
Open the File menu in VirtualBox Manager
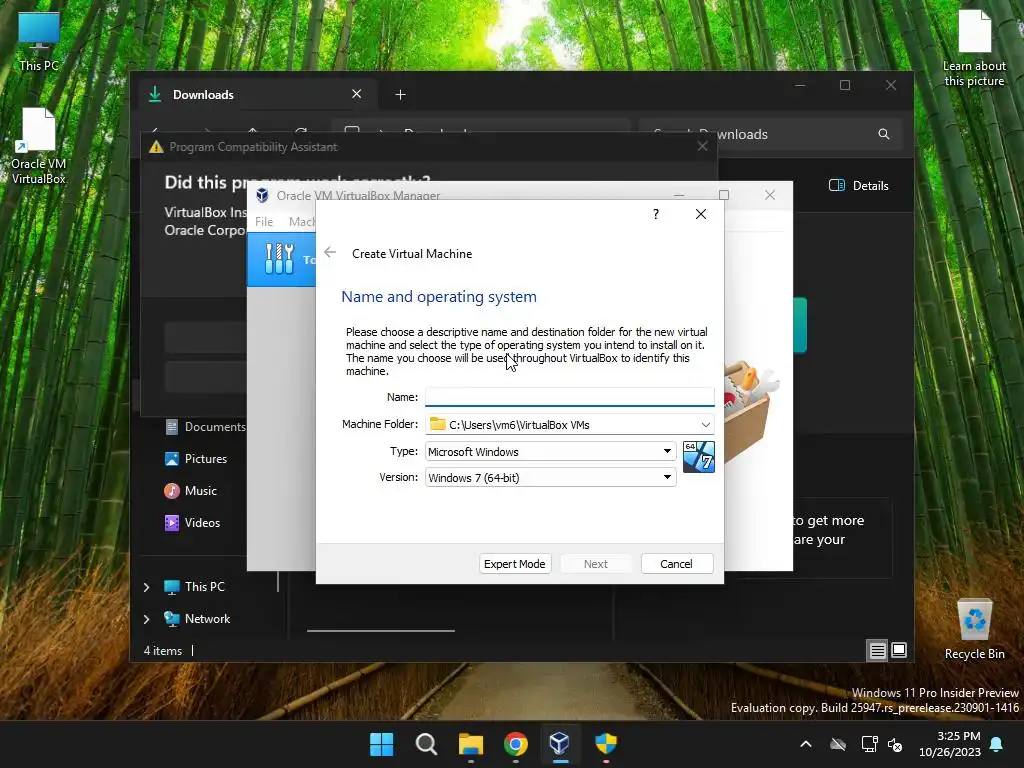coord(264,221)
